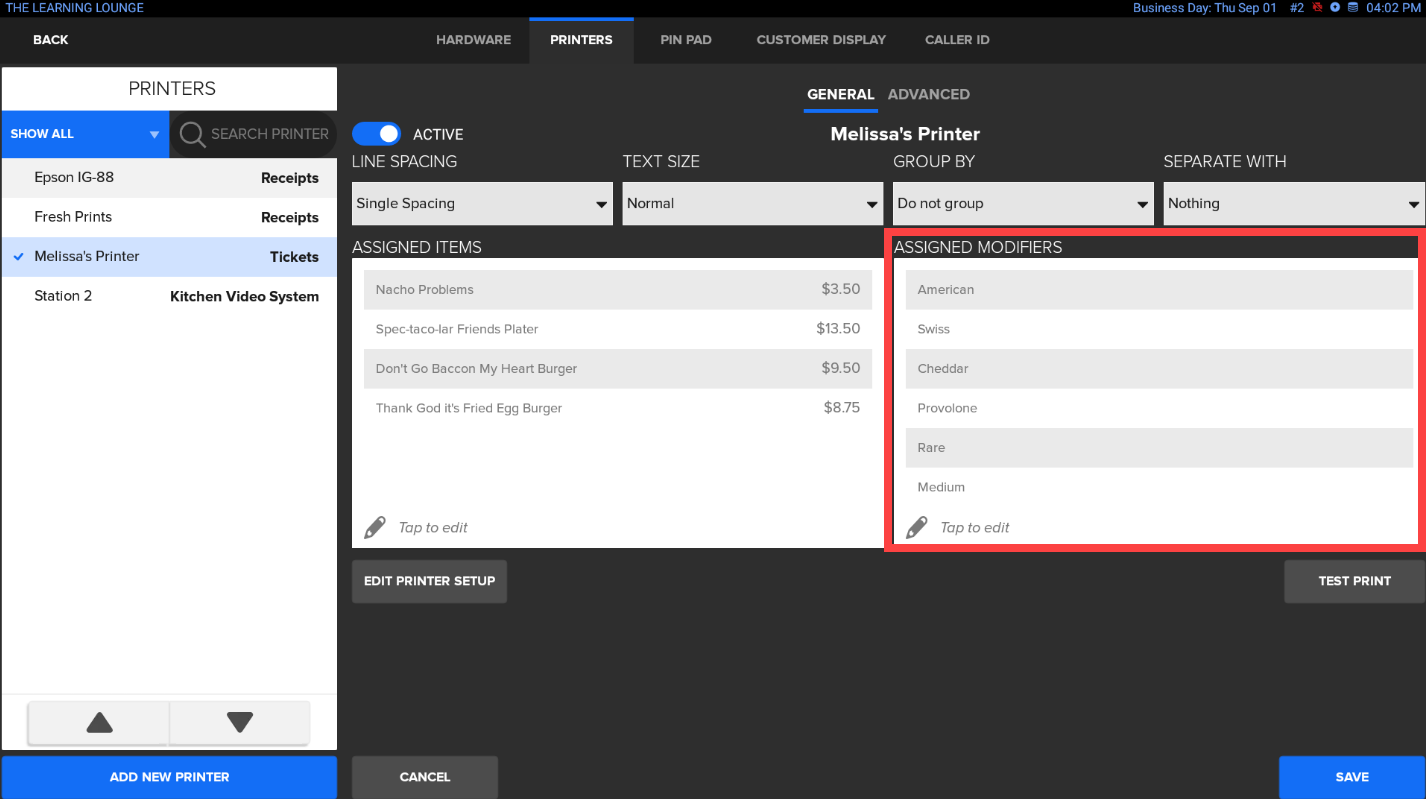The image size is (1426, 799).
Task: Click the database status icon in top bar
Action: point(1353,7)
